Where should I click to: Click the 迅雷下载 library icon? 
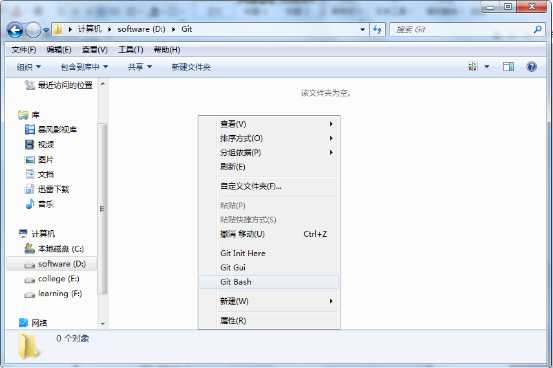pos(30,189)
